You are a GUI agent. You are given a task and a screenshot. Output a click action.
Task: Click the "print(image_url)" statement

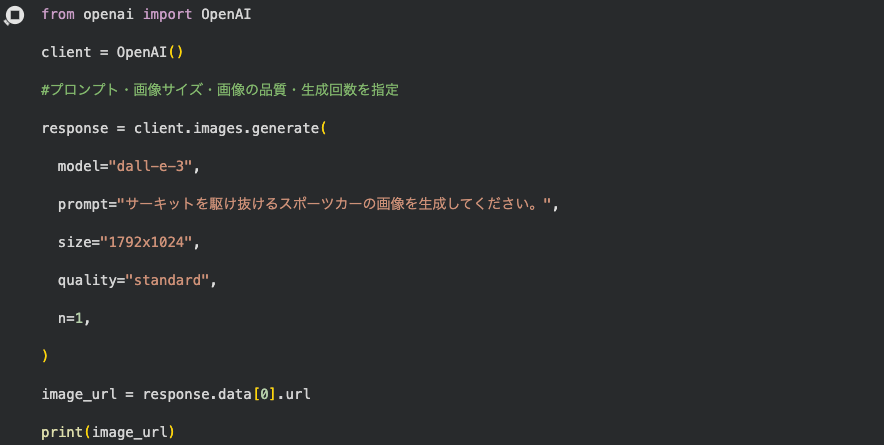coord(108,432)
